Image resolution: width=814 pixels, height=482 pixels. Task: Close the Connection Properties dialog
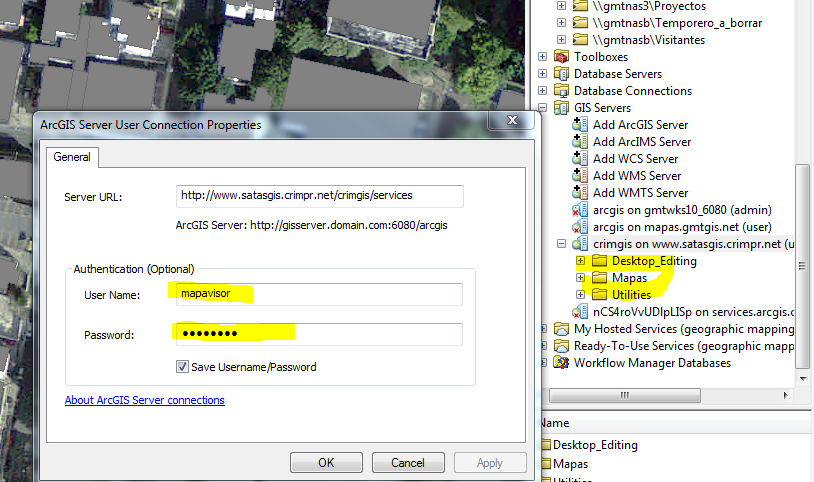512,120
